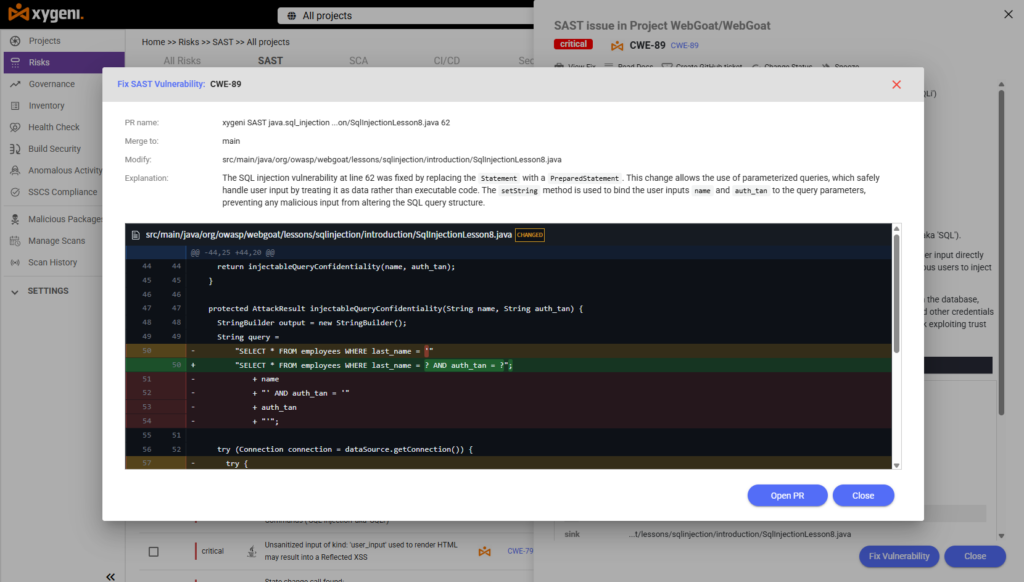The height and width of the screenshot is (582, 1024).
Task: Close the Fix SAST Vulnerability dialog with red X
Action: (896, 84)
